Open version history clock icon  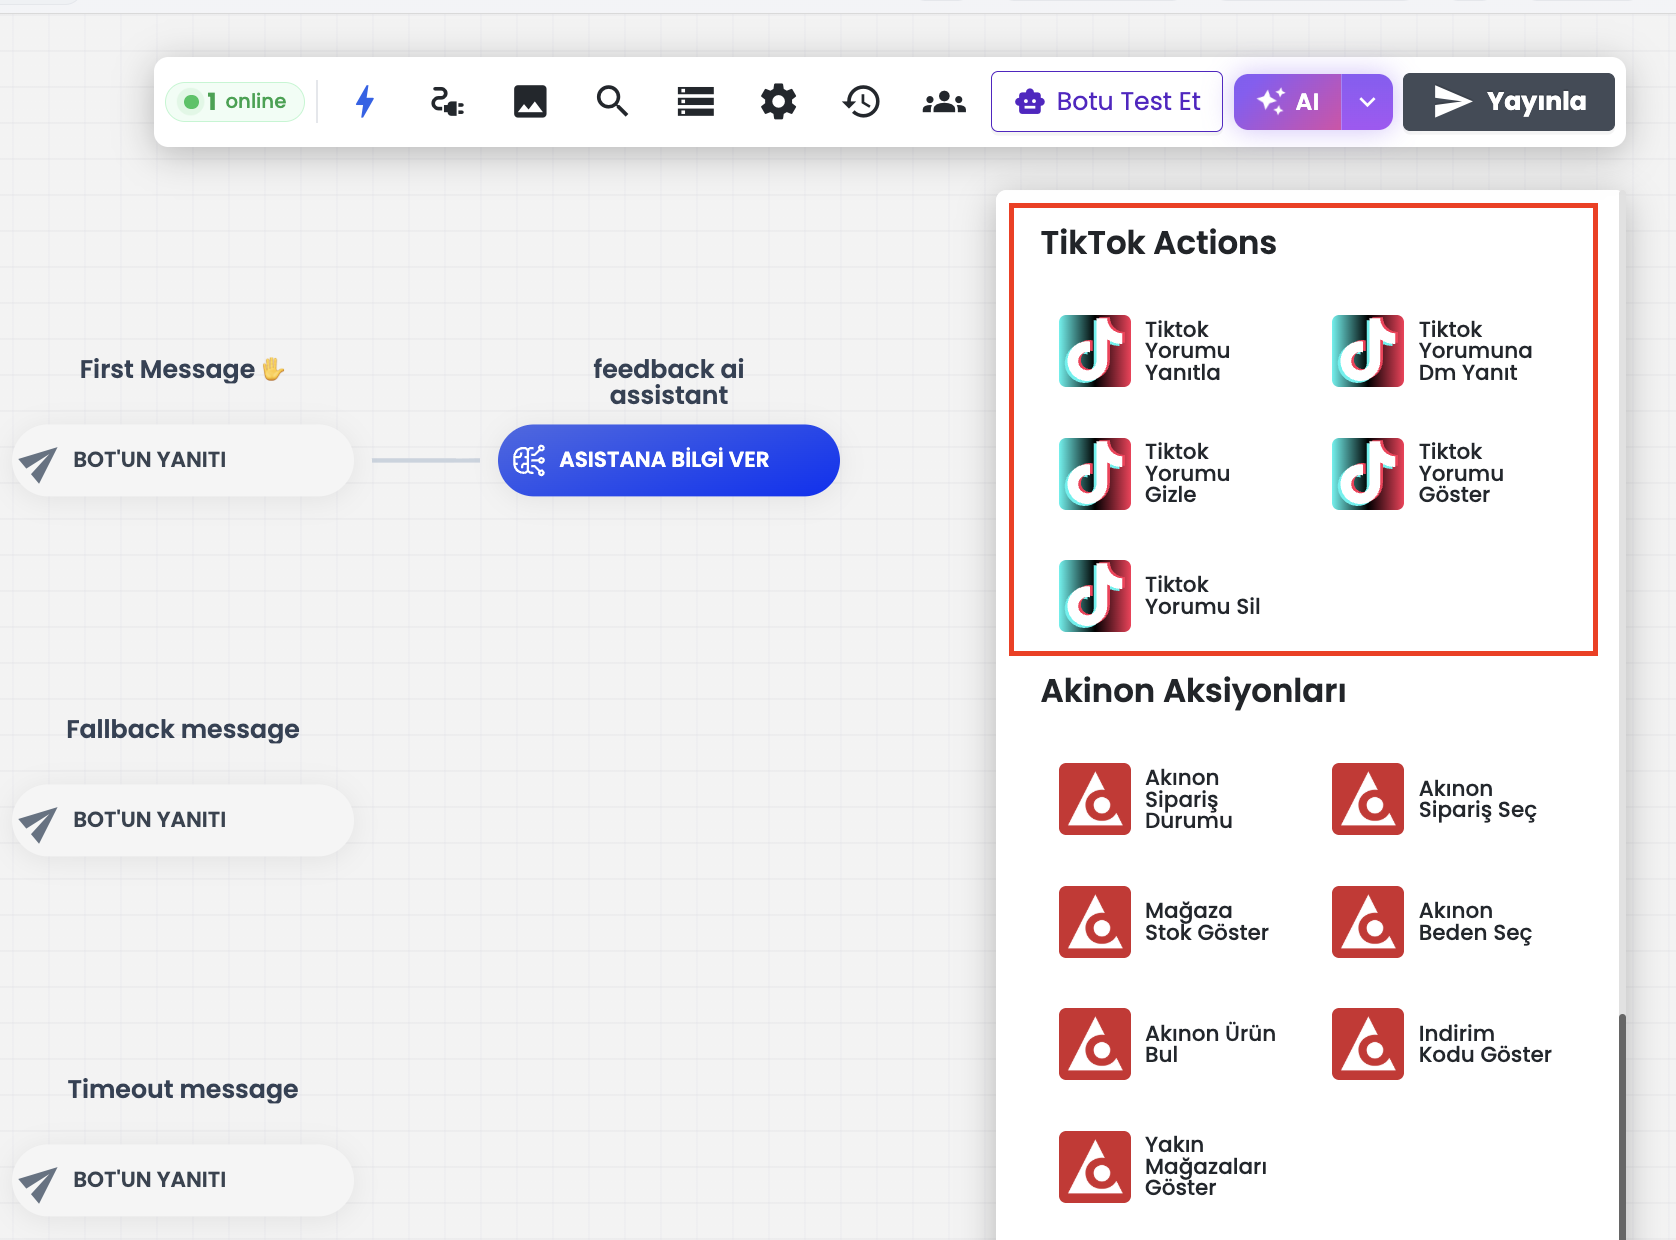pyautogui.click(x=861, y=101)
